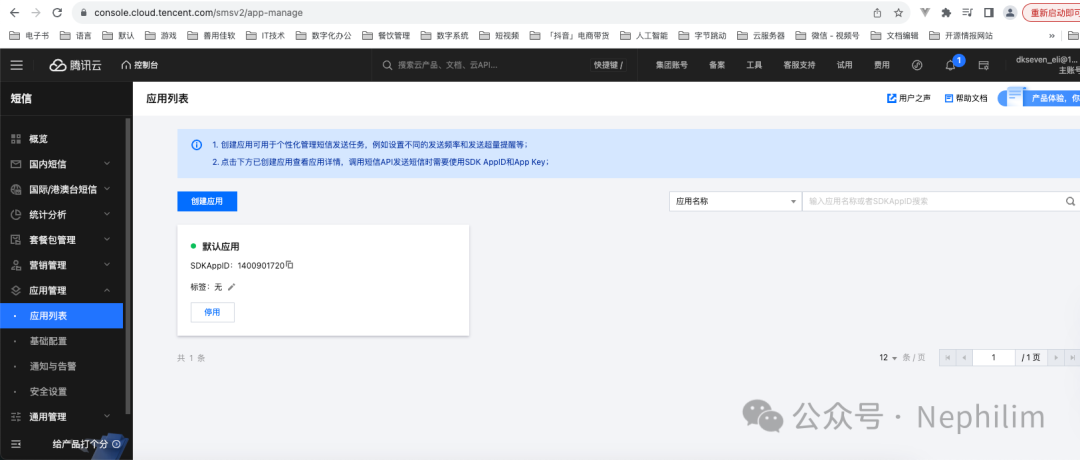Go to previous page pagination arrow
The width and height of the screenshot is (1080, 460).
tap(964, 357)
